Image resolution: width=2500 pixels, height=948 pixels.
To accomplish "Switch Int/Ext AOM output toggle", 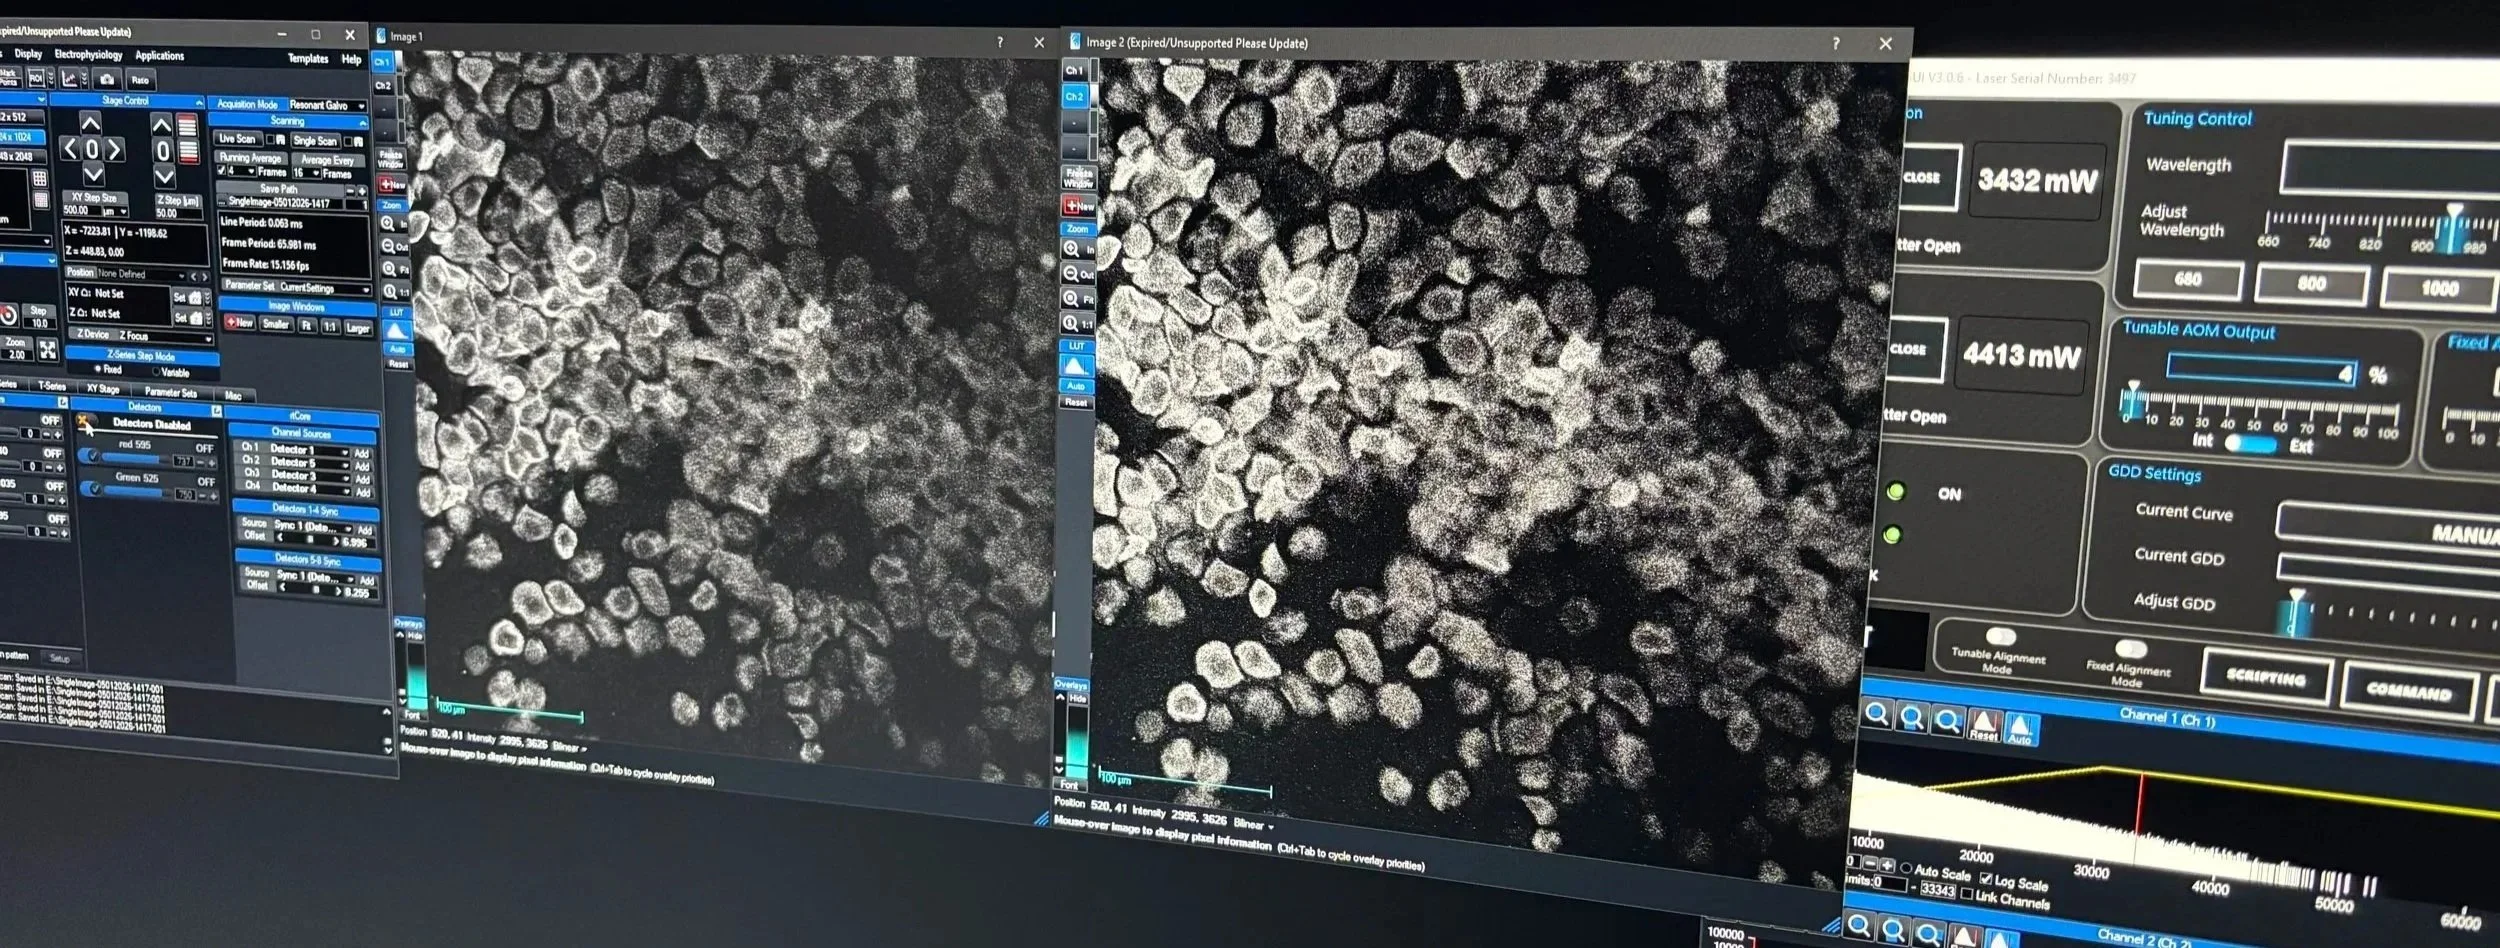I will coord(2250,443).
